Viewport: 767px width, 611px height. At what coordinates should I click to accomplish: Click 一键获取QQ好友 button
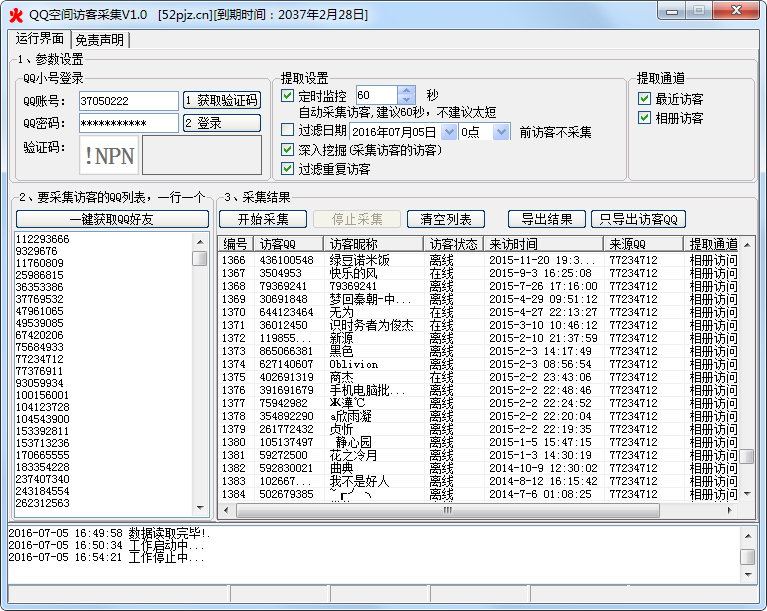tap(111, 219)
